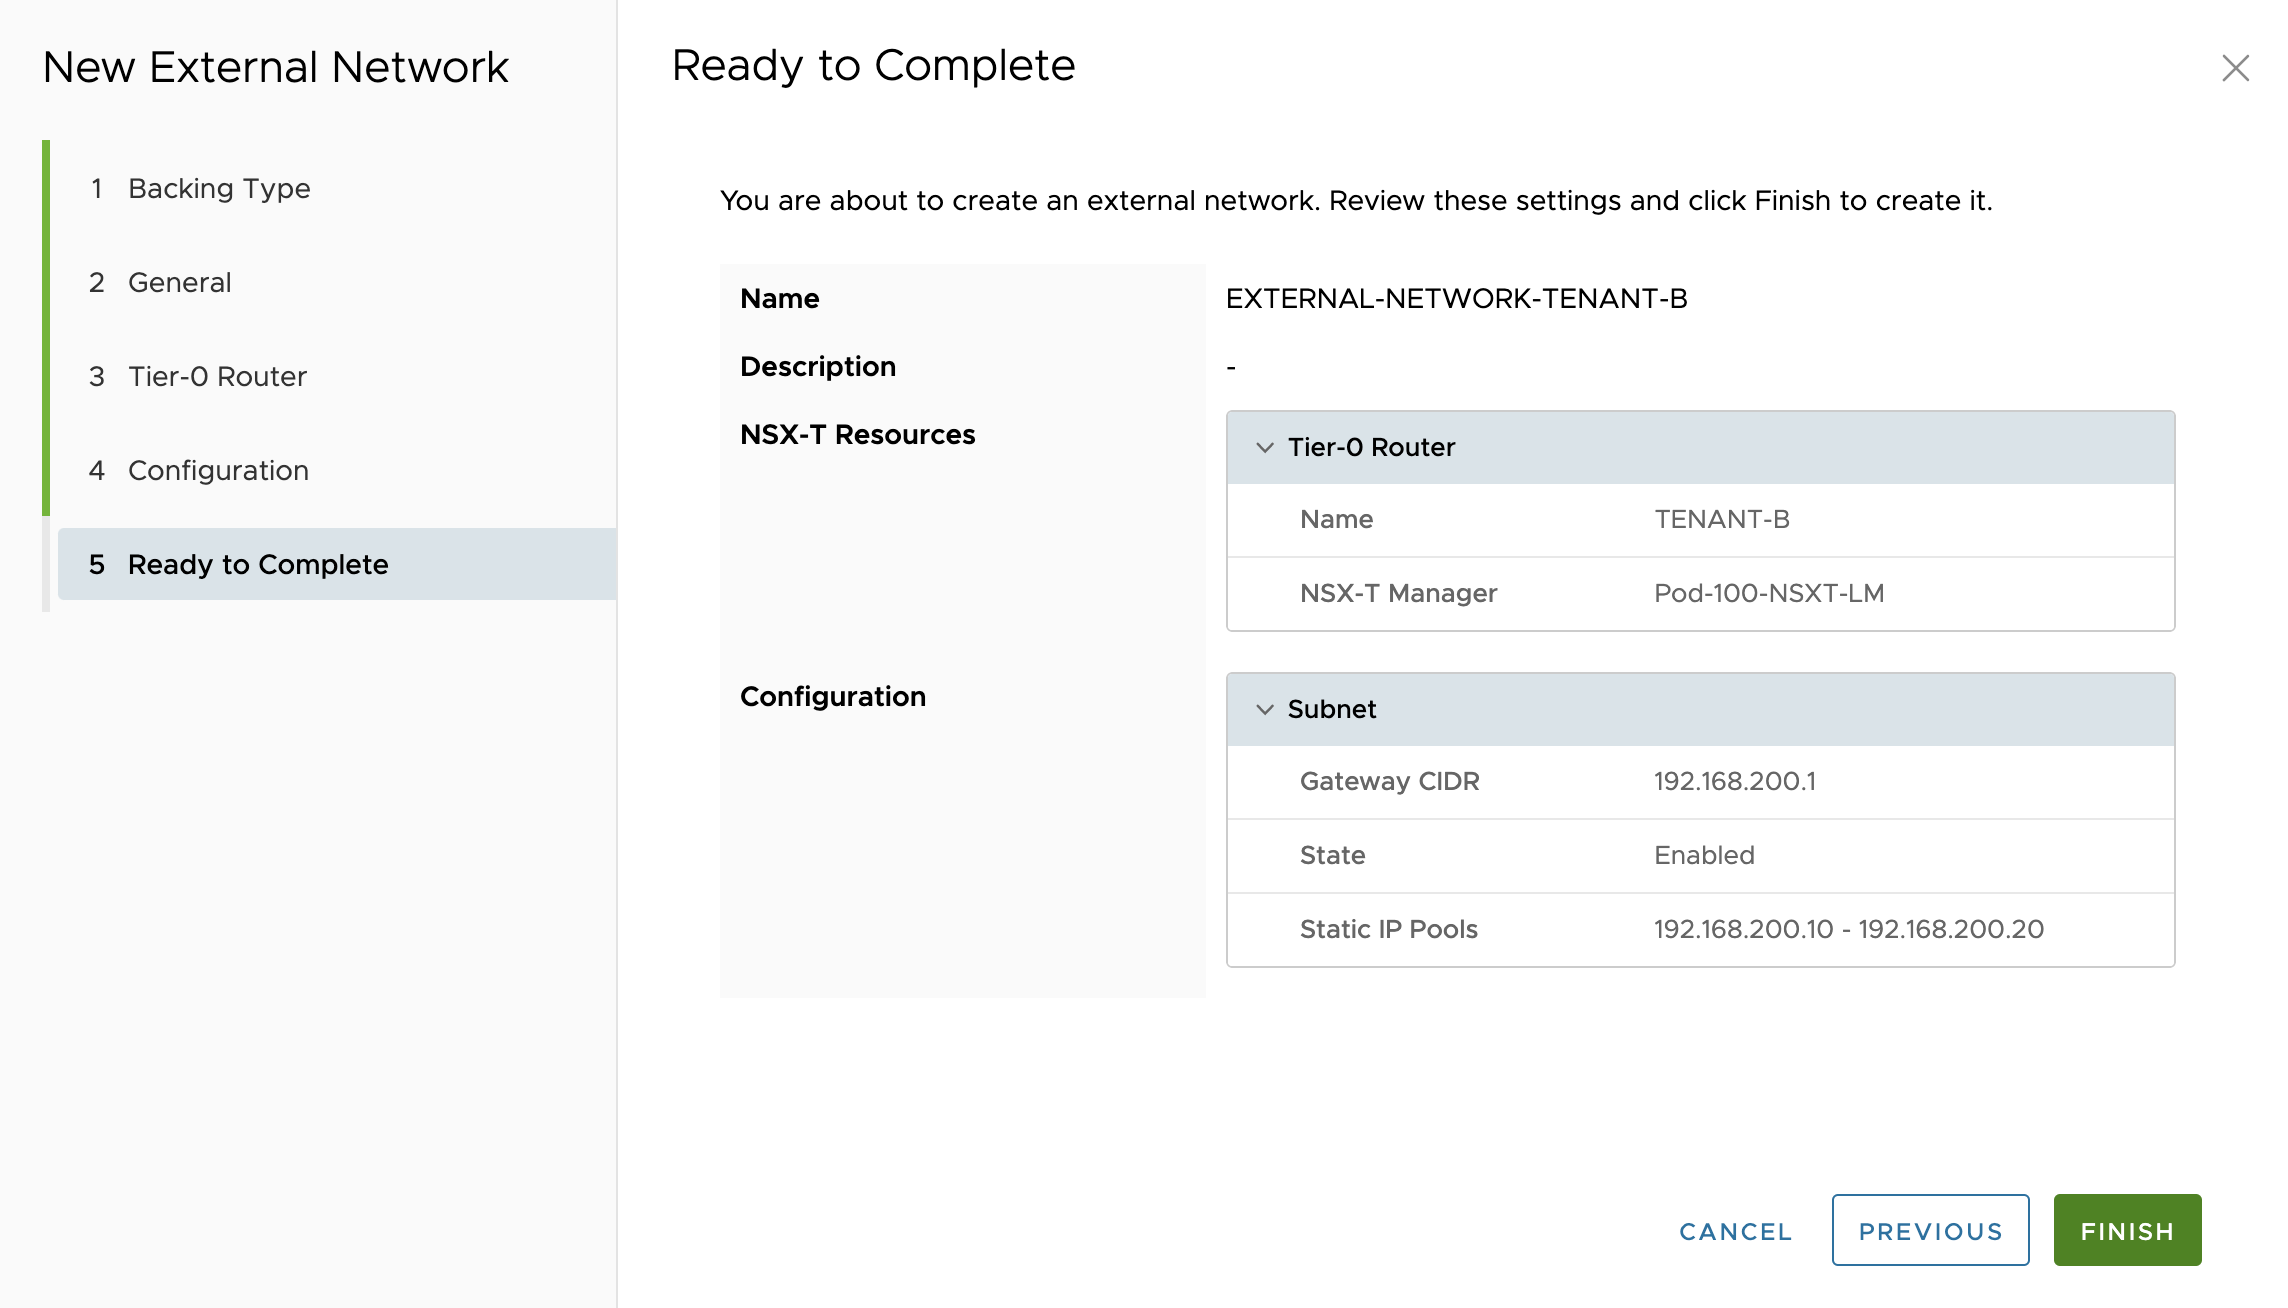Click the New External Network title
This screenshot has height=1308, width=2288.
coord(276,67)
